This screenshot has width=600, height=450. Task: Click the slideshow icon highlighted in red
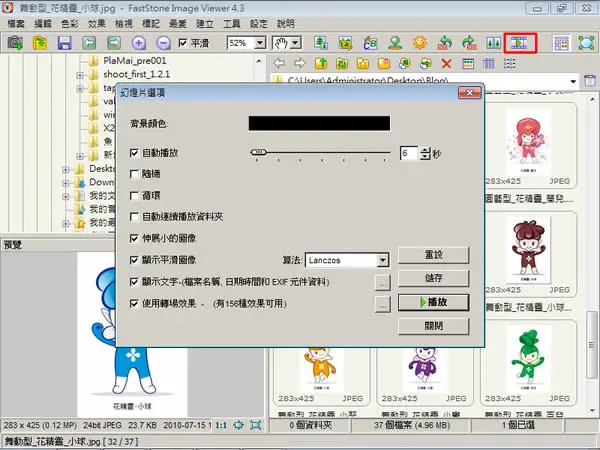pos(520,43)
